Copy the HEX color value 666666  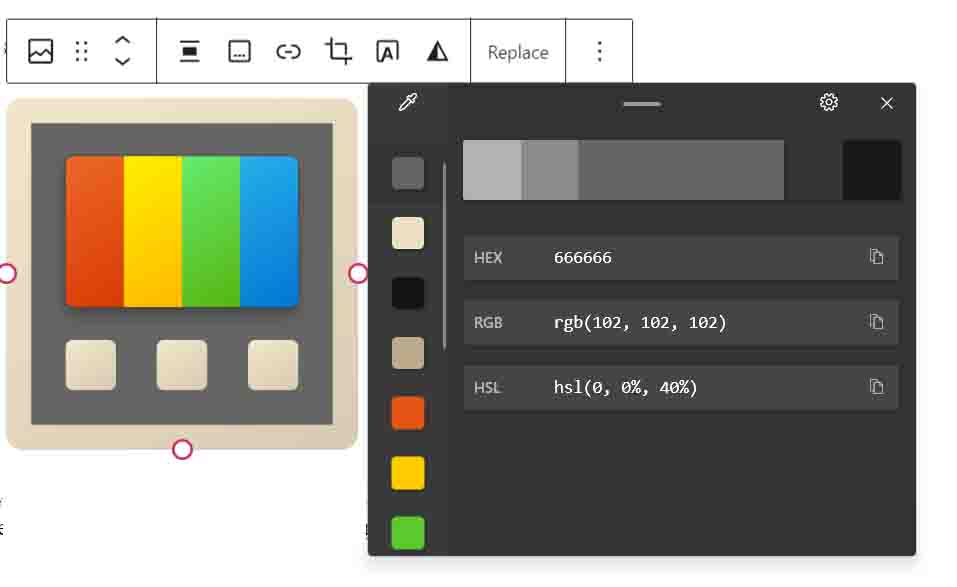tap(877, 257)
